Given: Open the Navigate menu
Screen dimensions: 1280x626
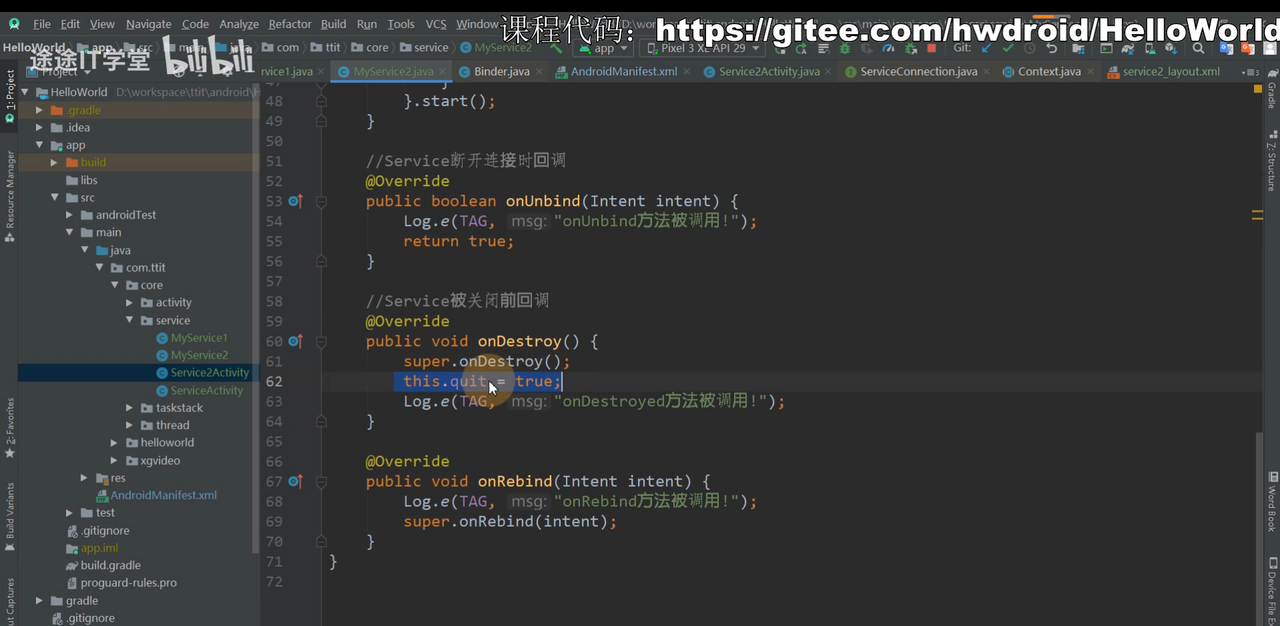Looking at the screenshot, I should point(148,24).
